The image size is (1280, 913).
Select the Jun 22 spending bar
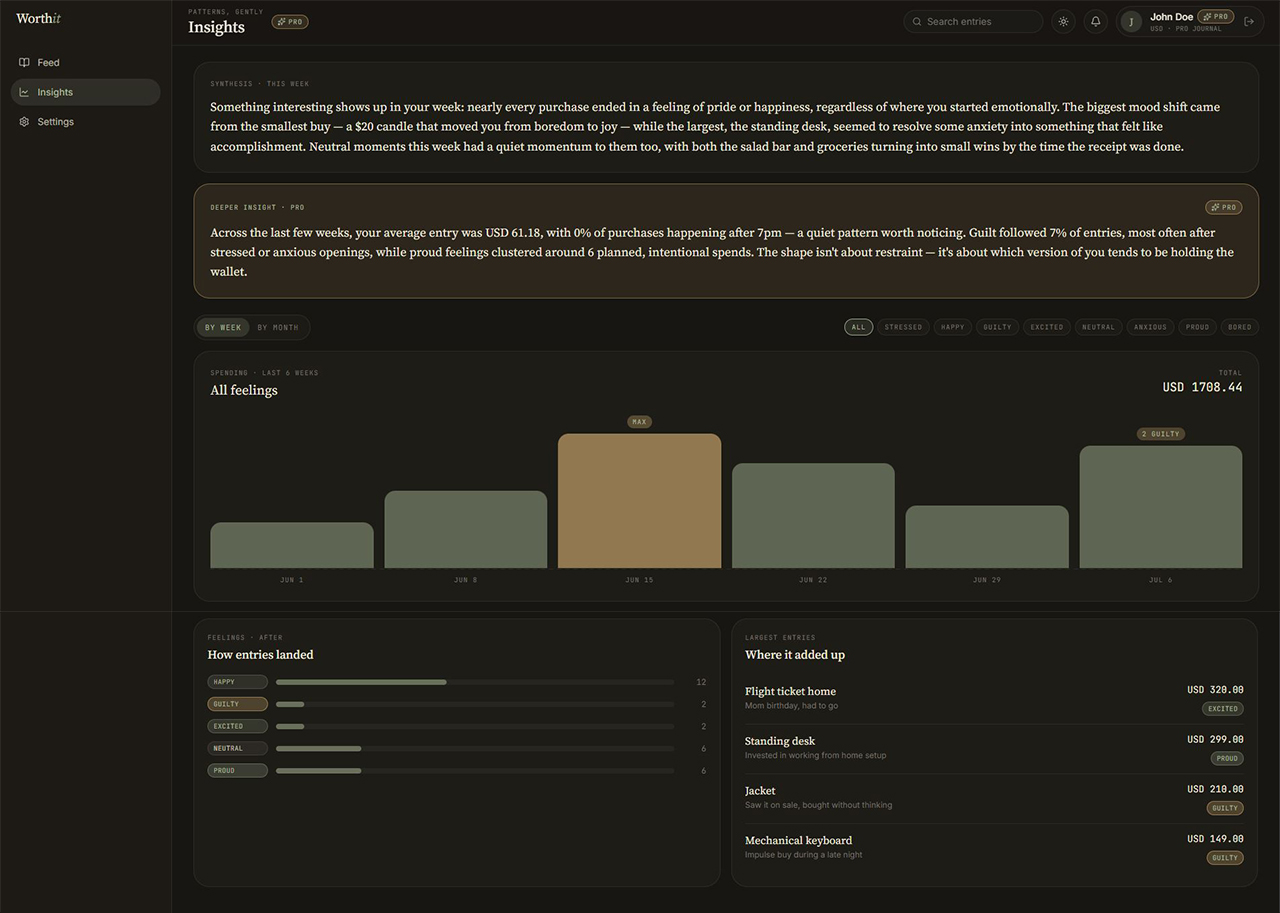coord(813,516)
